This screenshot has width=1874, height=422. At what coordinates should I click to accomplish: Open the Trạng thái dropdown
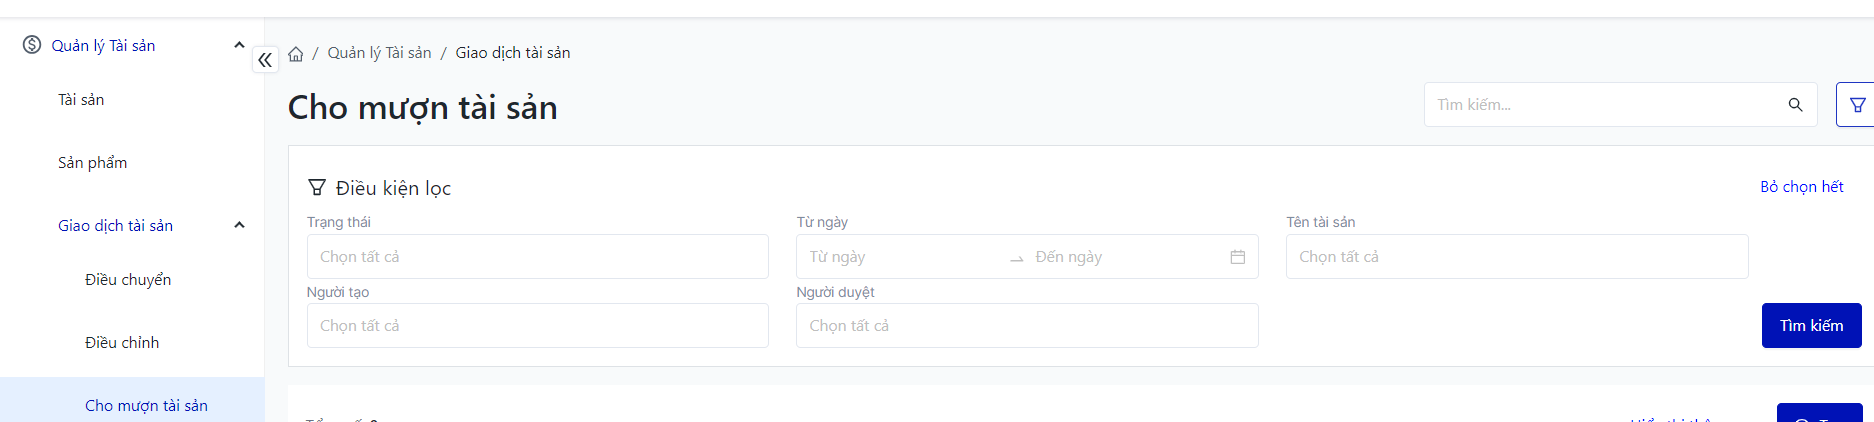point(537,257)
